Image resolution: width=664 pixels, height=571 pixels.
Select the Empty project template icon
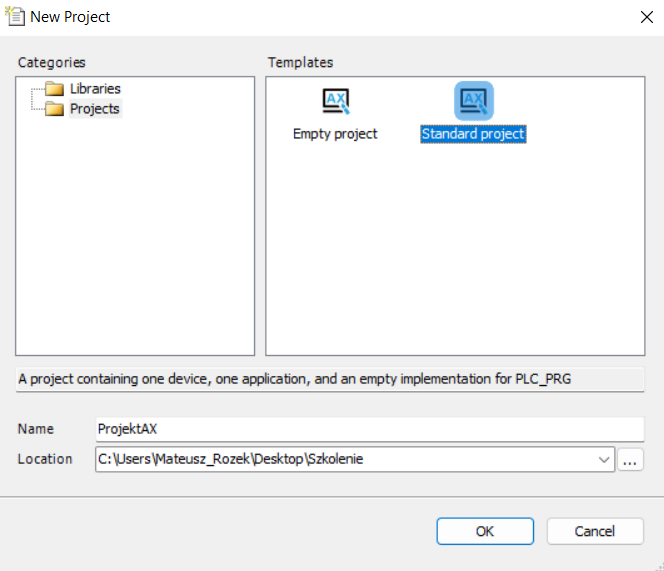click(335, 101)
